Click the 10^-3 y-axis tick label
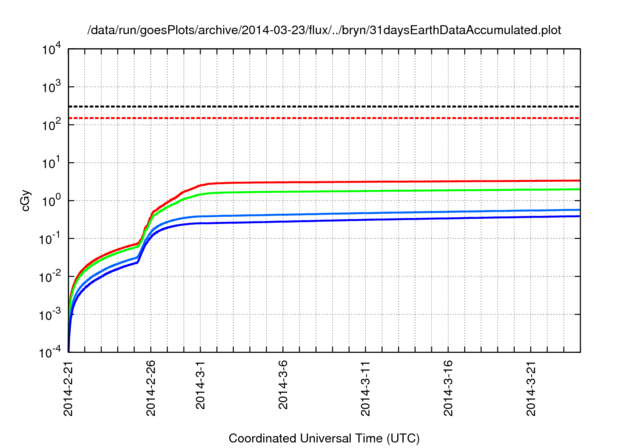 50,315
